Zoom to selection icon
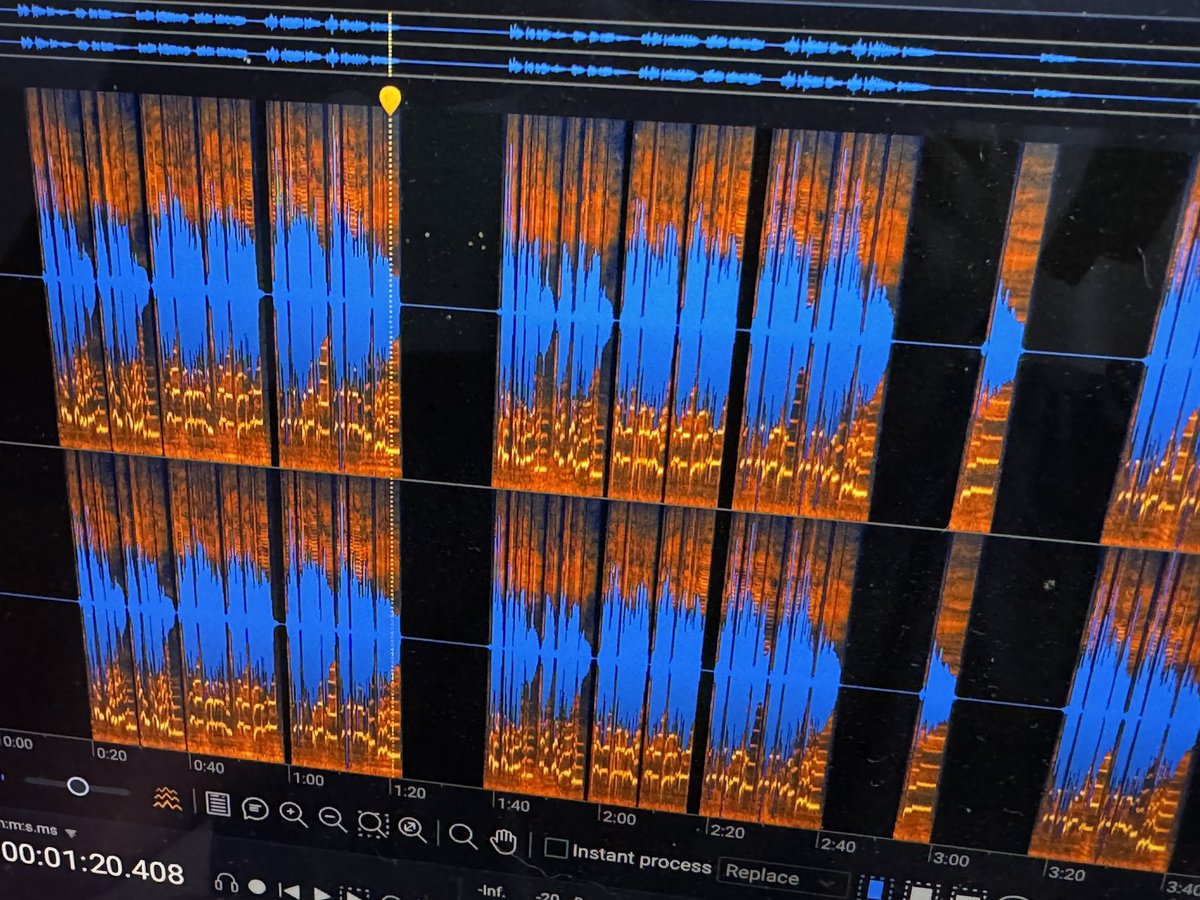Viewport: 1200px width, 900px height. pyautogui.click(x=372, y=823)
